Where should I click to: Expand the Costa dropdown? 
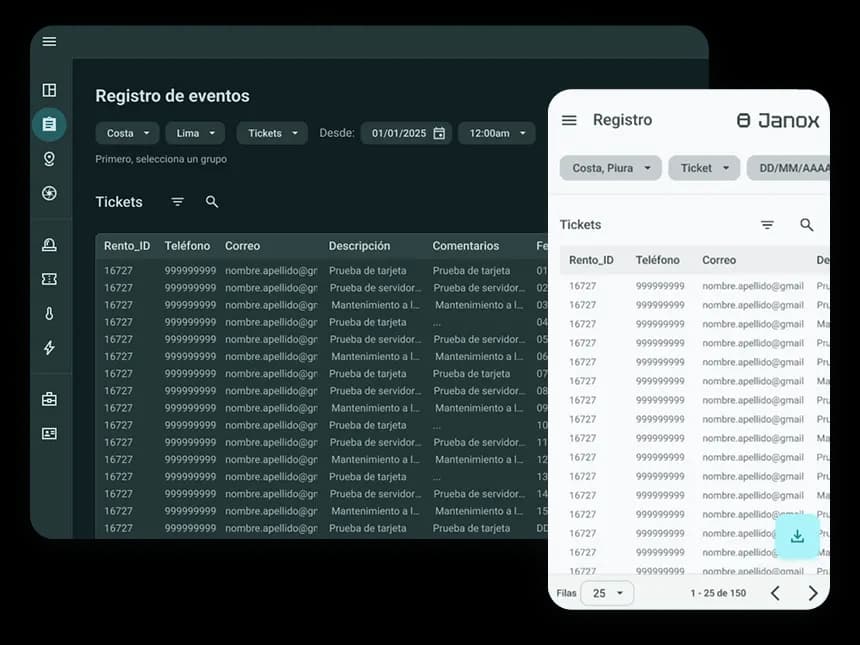tap(129, 133)
